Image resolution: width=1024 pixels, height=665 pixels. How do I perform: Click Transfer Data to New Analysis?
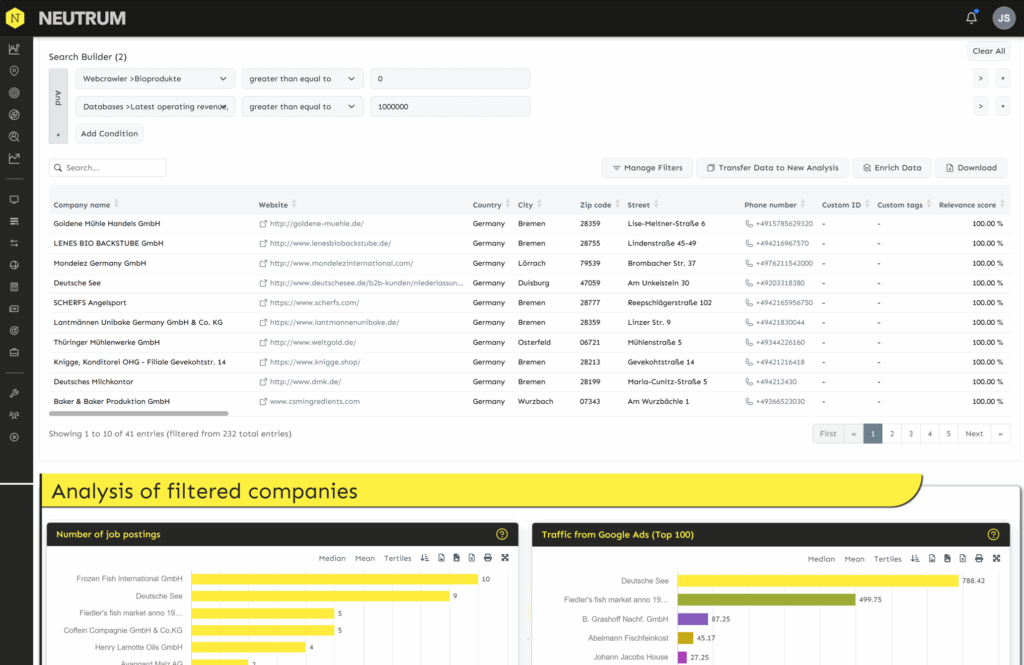point(772,168)
